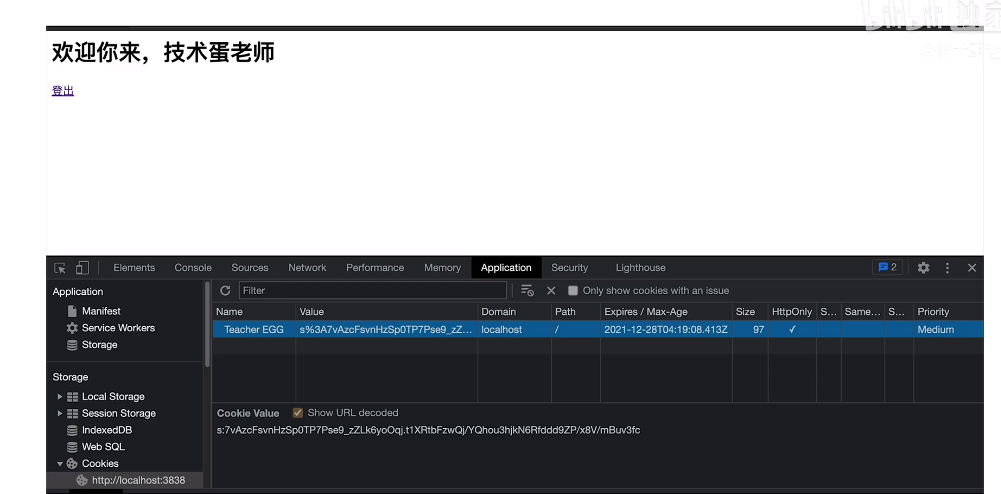1001x494 pixels.
Task: Uncheck Show URL decoded checkbox
Action: pyautogui.click(x=297, y=413)
